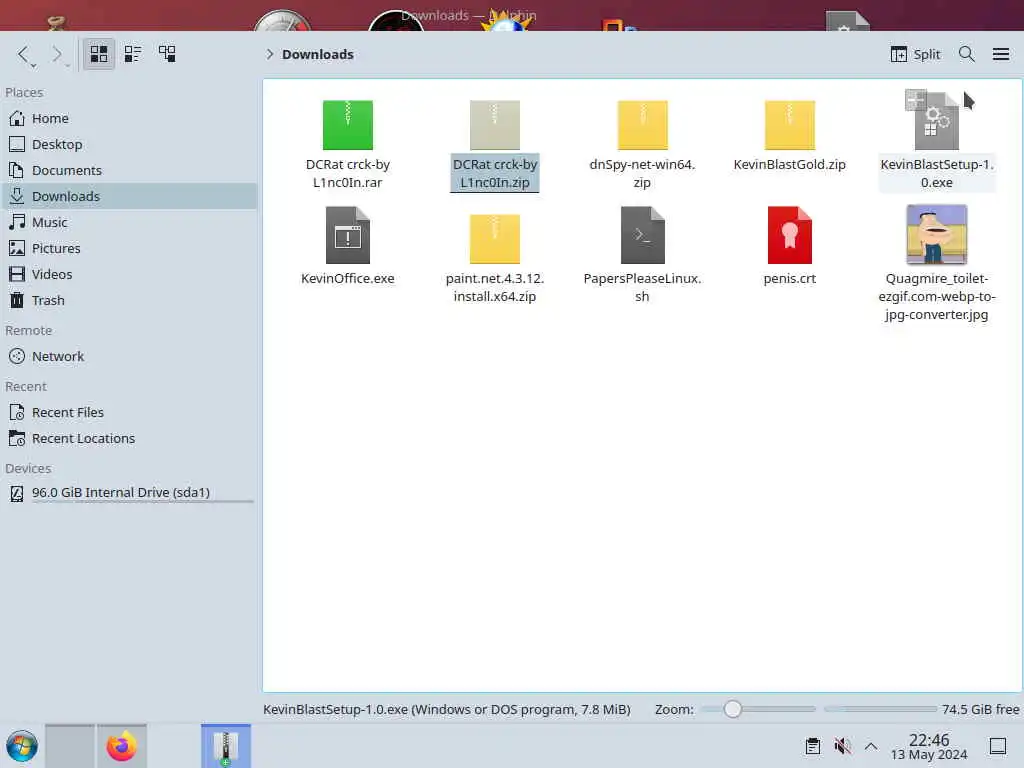1024x768 pixels.
Task: Select the DCRat crck-by L1nc0In.zip icon
Action: [494, 125]
